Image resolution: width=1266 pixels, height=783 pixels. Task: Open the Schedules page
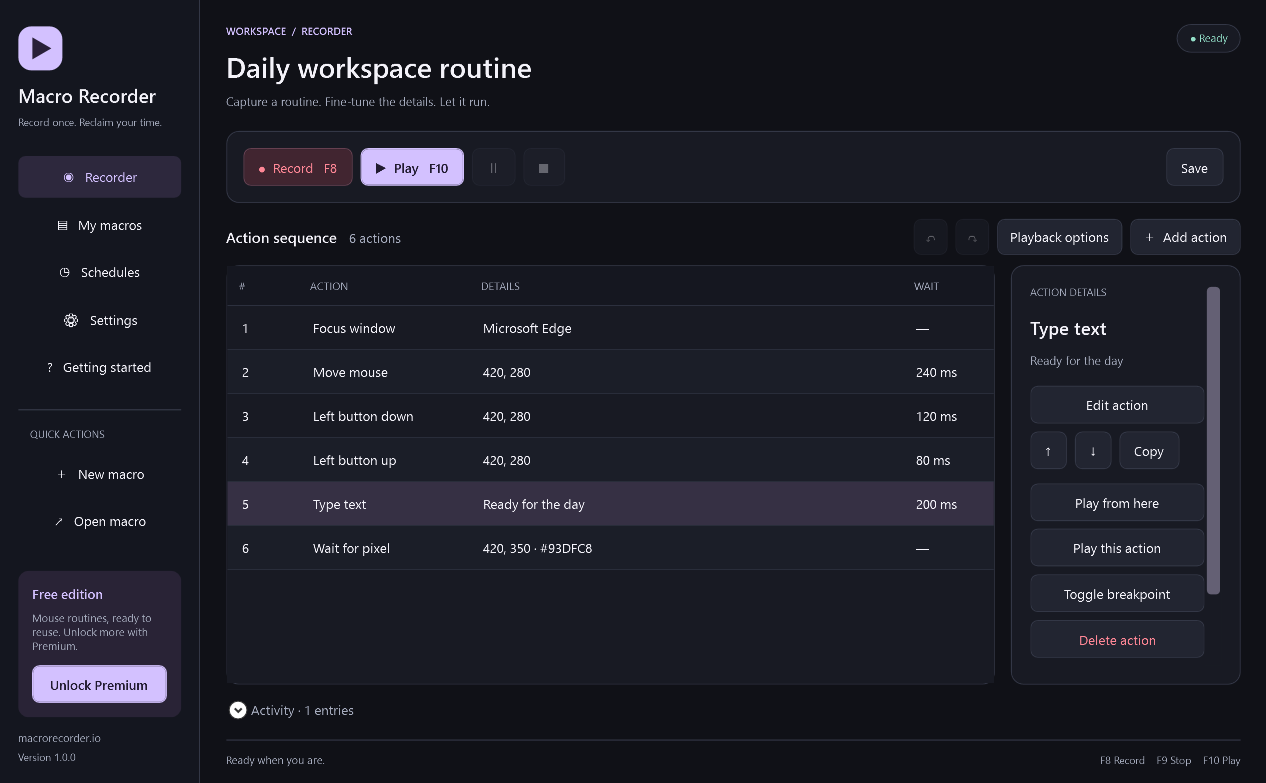pyautogui.click(x=99, y=272)
